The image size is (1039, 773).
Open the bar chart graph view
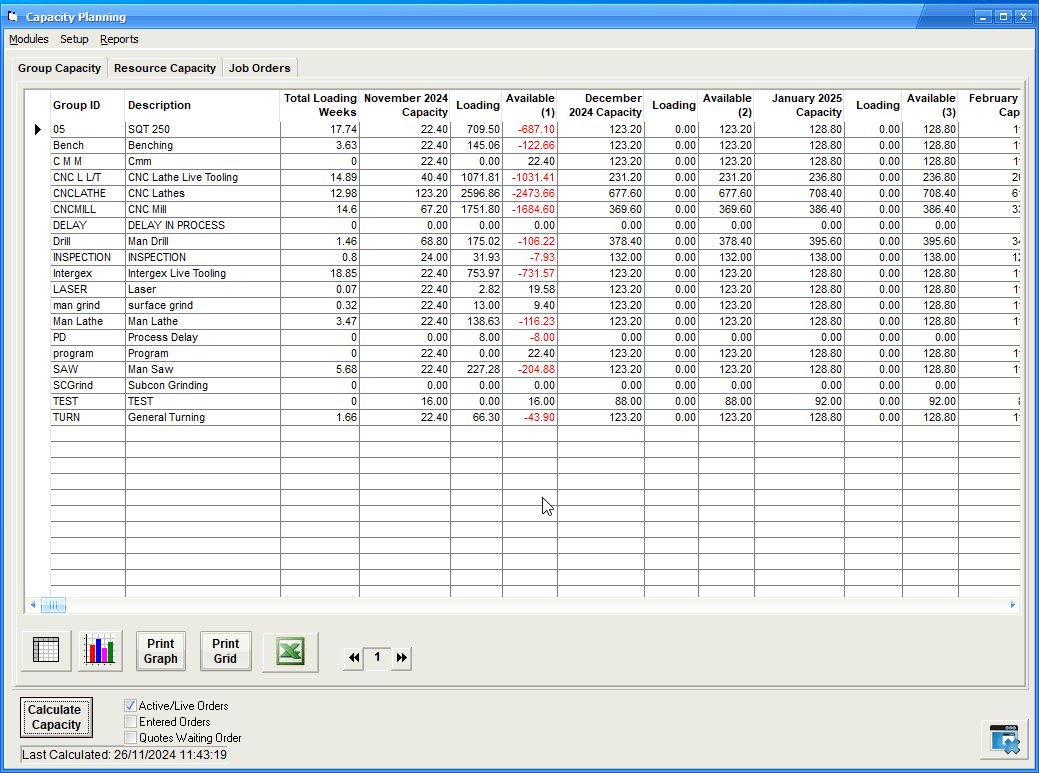point(100,651)
